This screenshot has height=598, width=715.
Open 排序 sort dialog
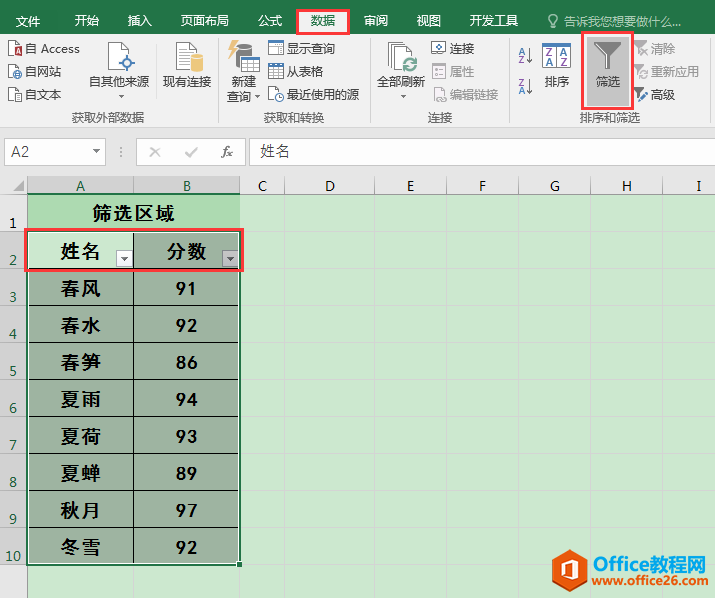click(556, 65)
